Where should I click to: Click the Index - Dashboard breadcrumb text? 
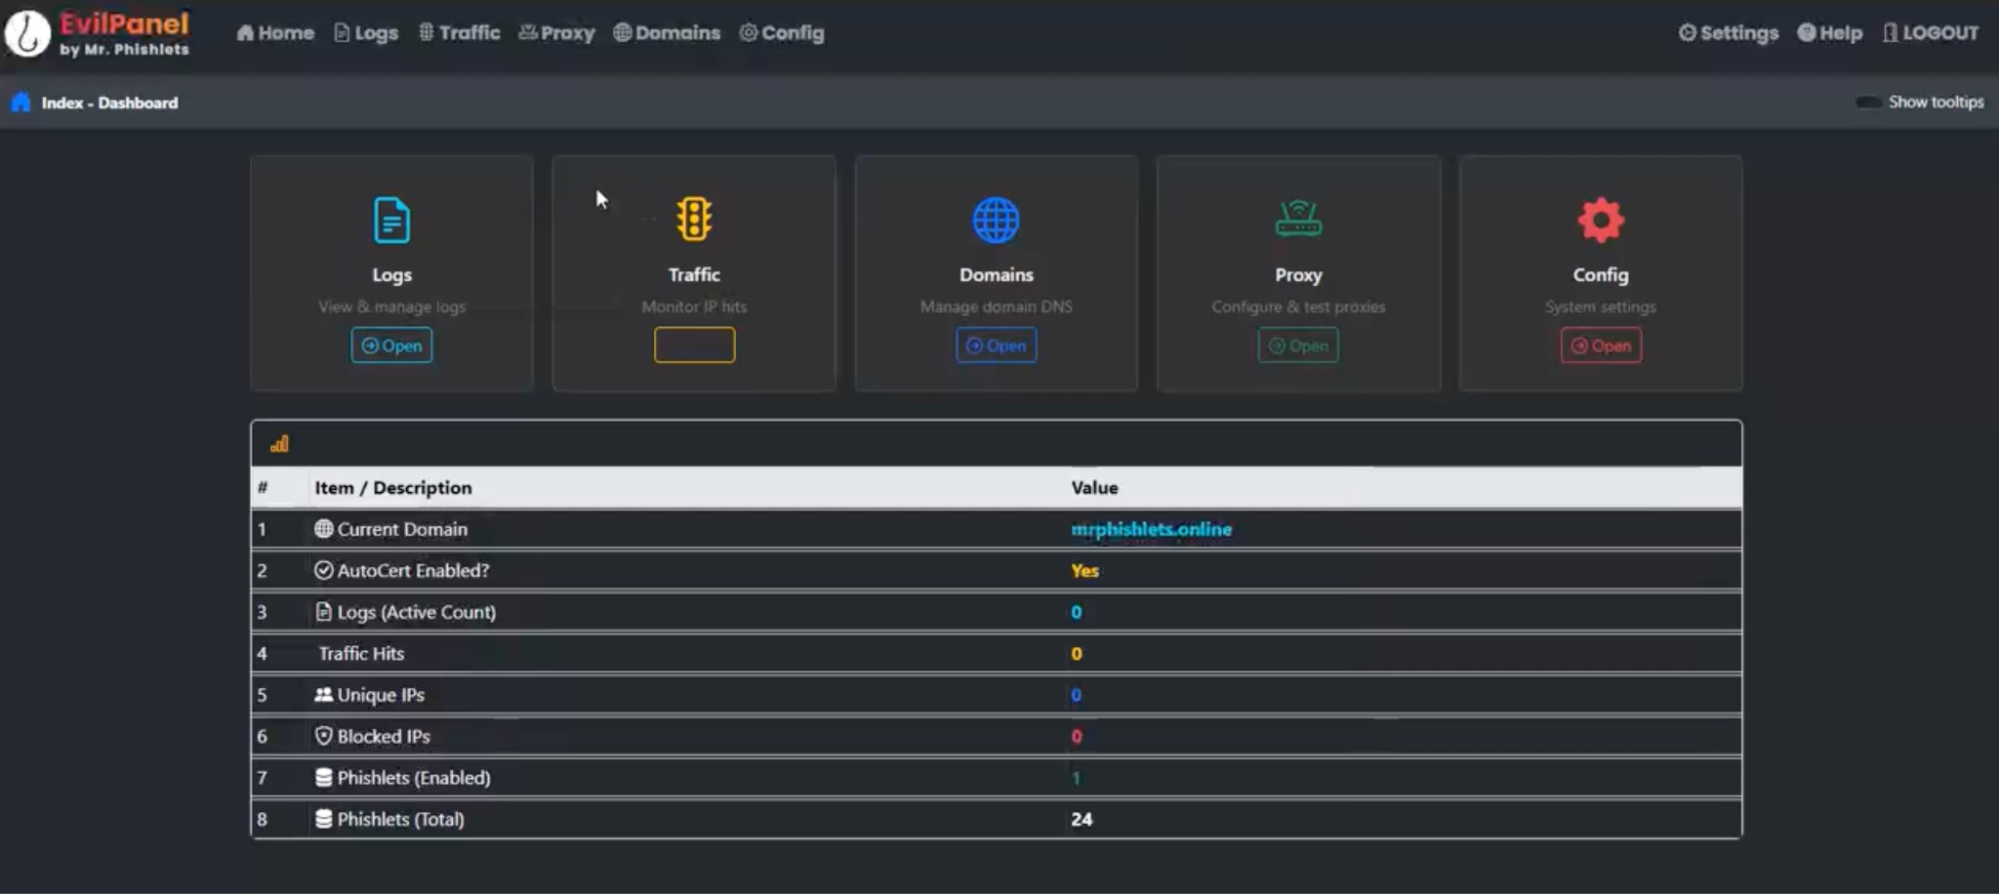pyautogui.click(x=110, y=103)
